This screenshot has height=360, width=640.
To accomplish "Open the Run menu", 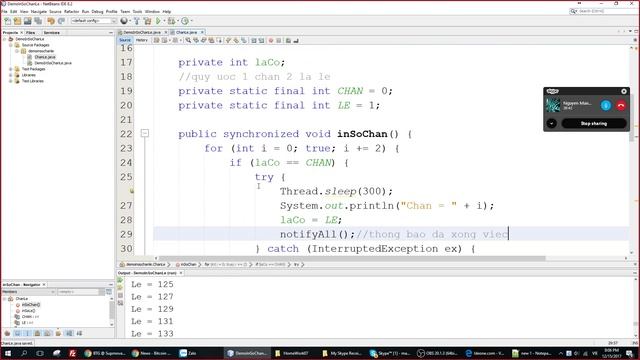I will pyautogui.click(x=85, y=11).
